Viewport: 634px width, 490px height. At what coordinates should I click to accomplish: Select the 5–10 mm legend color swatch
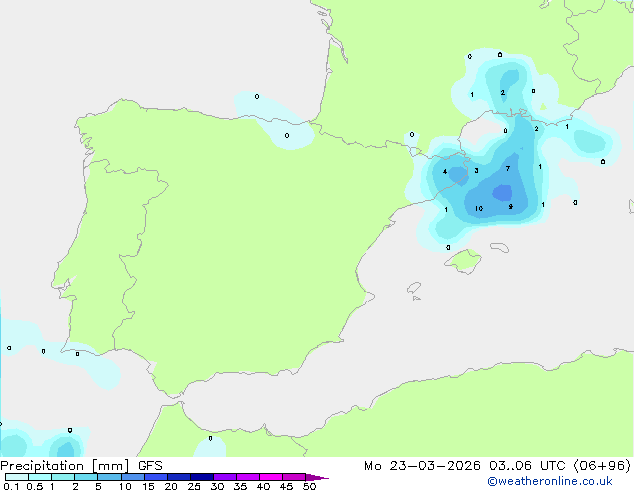(109, 477)
